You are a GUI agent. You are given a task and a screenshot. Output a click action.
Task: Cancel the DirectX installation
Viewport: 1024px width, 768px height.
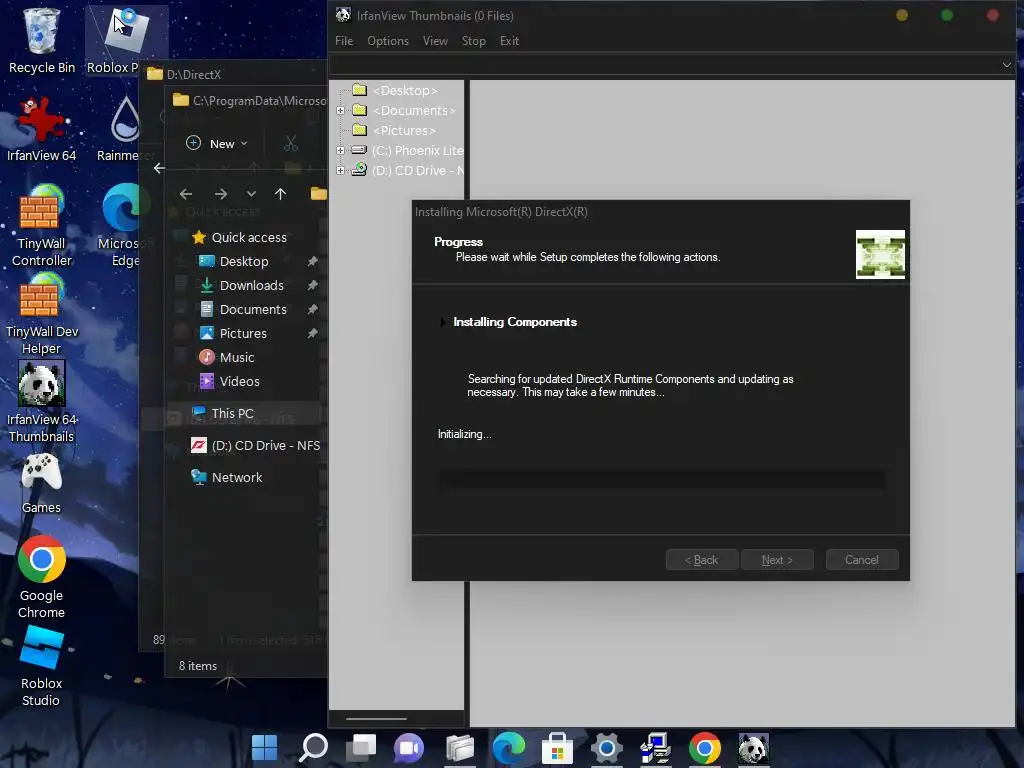pos(862,560)
